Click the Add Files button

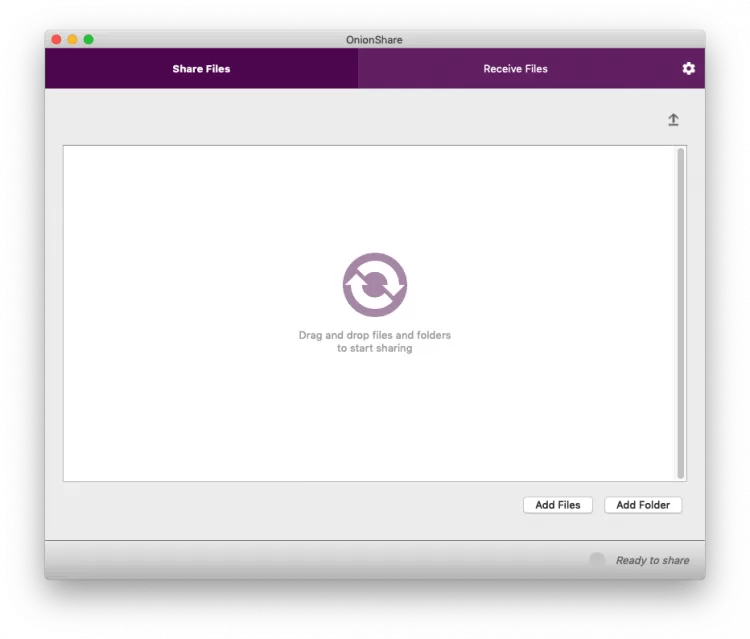pyautogui.click(x=558, y=505)
